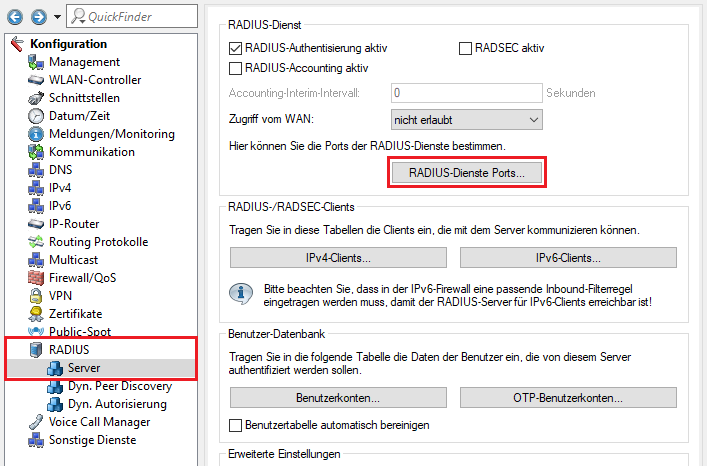Click the RADIUS server icon

(x=36, y=350)
